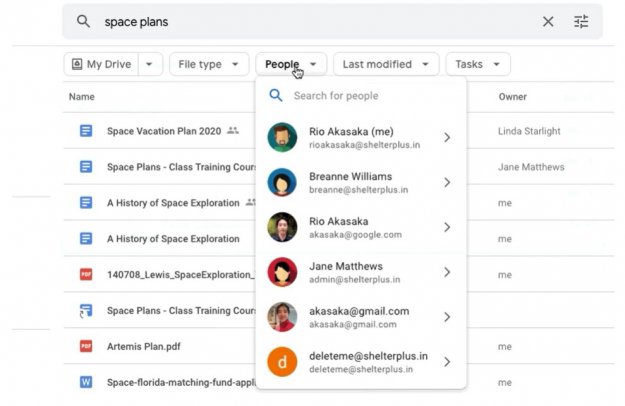Clear the search with the X icon
This screenshot has height=406, width=625.
548,22
